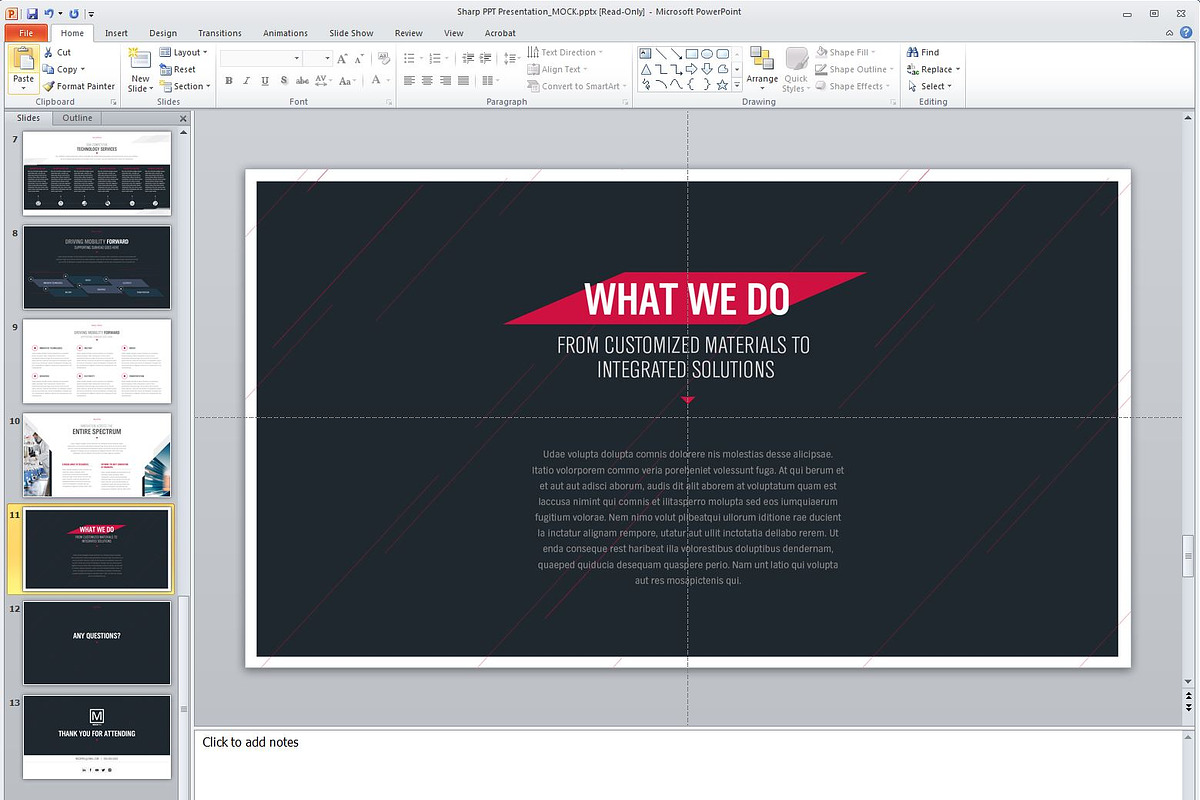Select slide 8 thumbnail
The height and width of the screenshot is (800, 1200).
pos(97,267)
